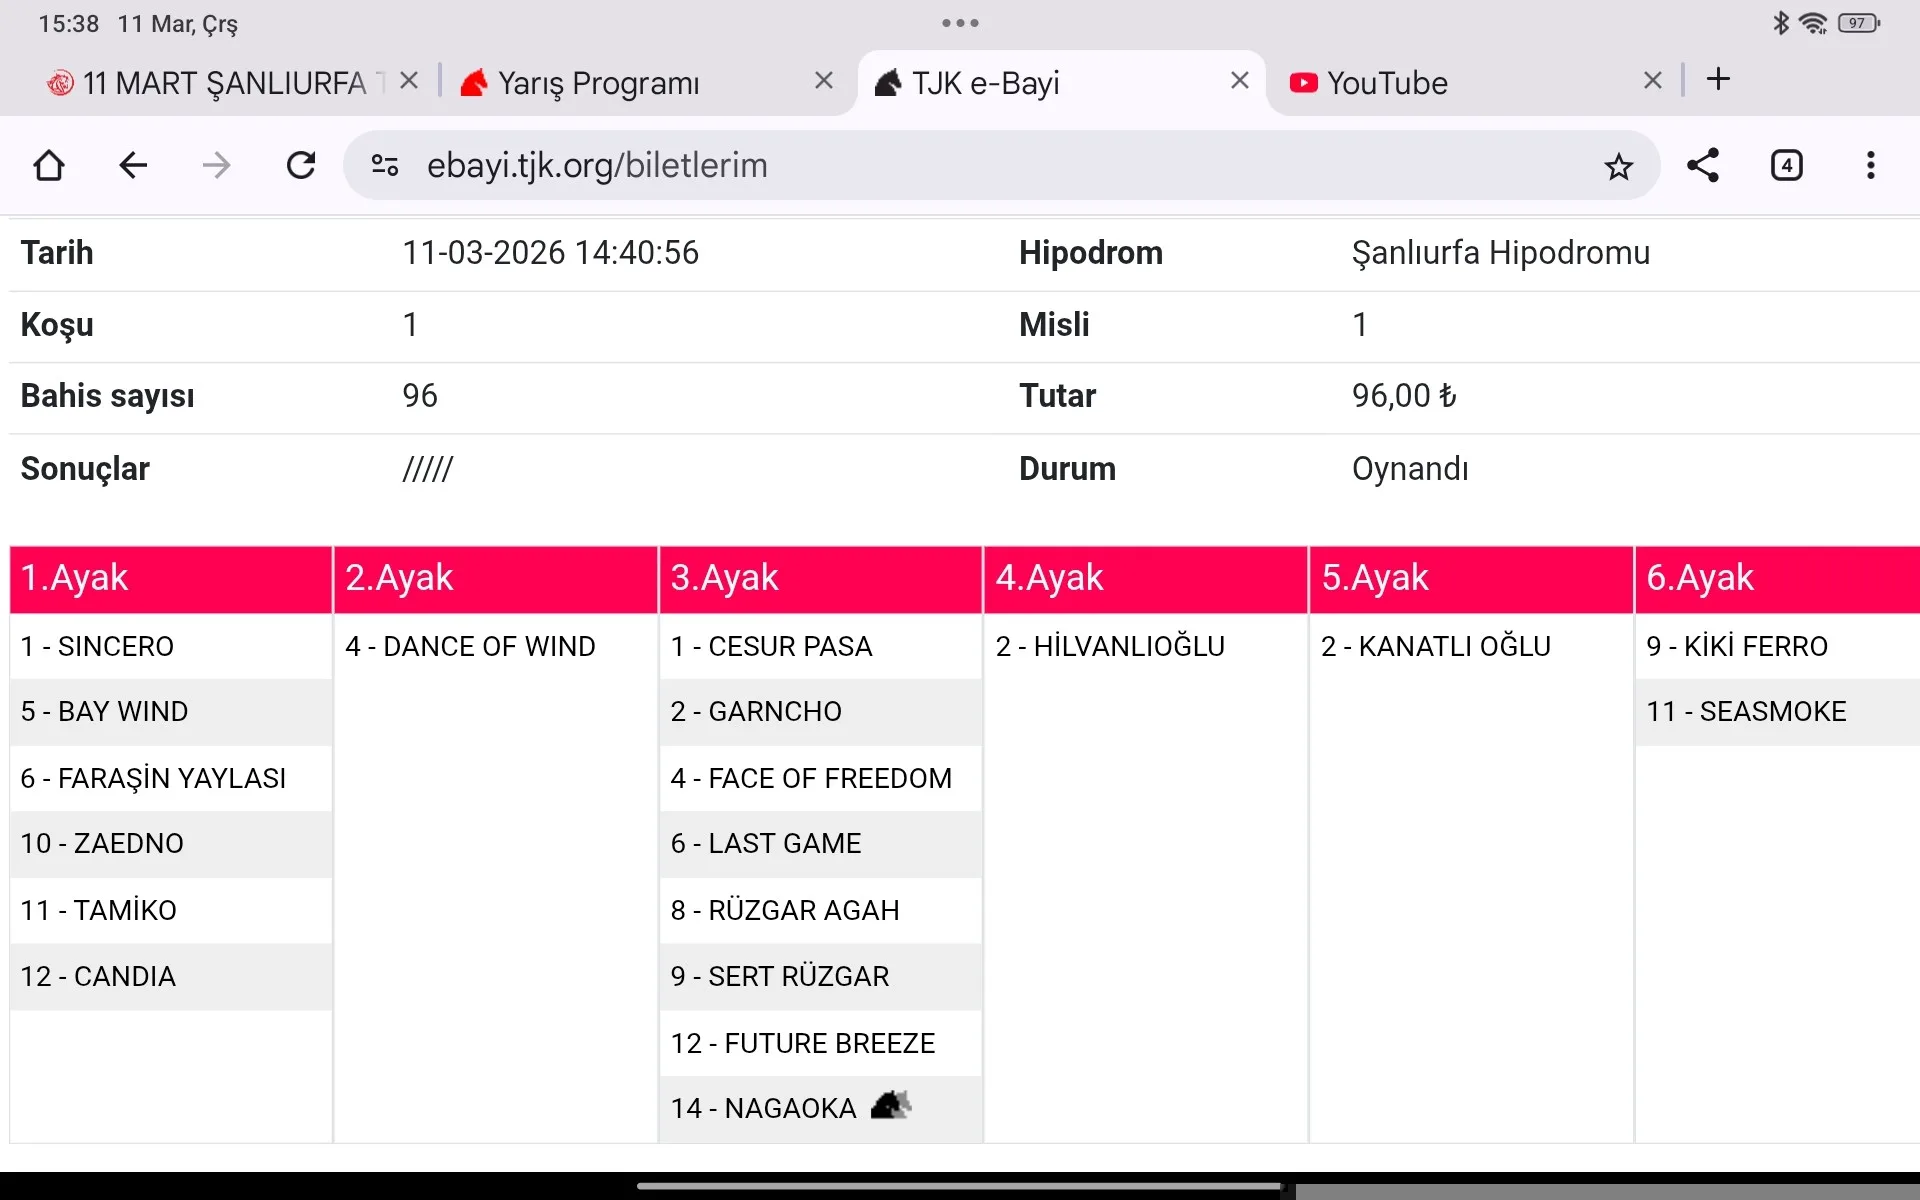Bookmark page with star icon

[x=1618, y=166]
